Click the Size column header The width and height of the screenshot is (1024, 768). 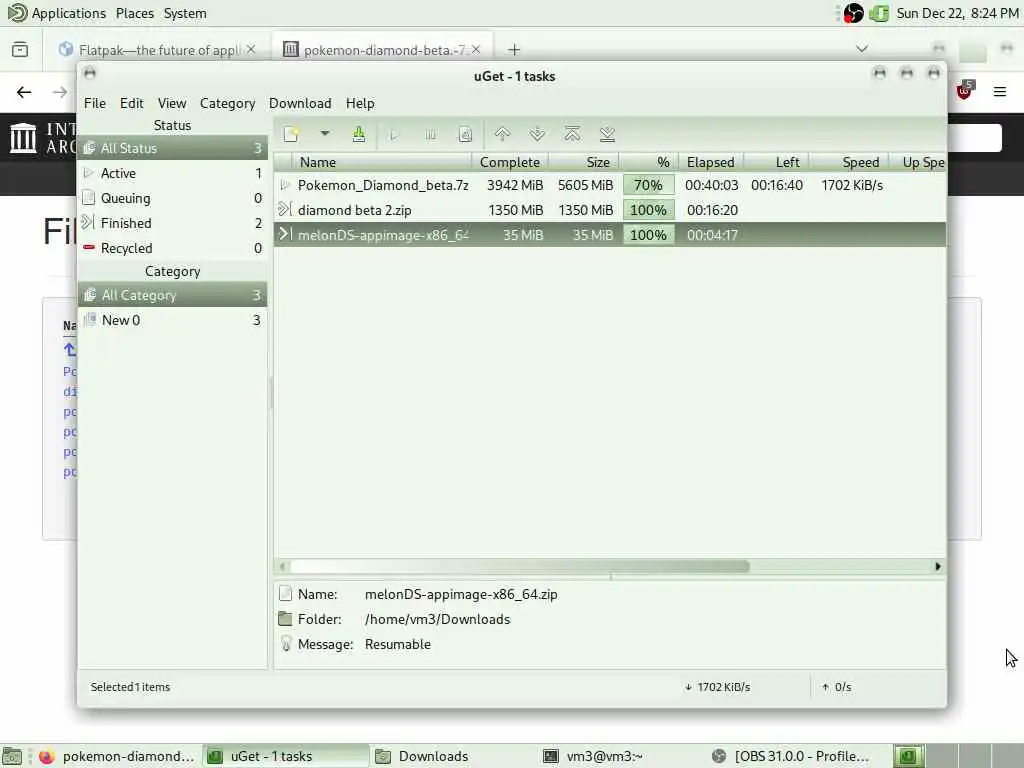tap(584, 162)
